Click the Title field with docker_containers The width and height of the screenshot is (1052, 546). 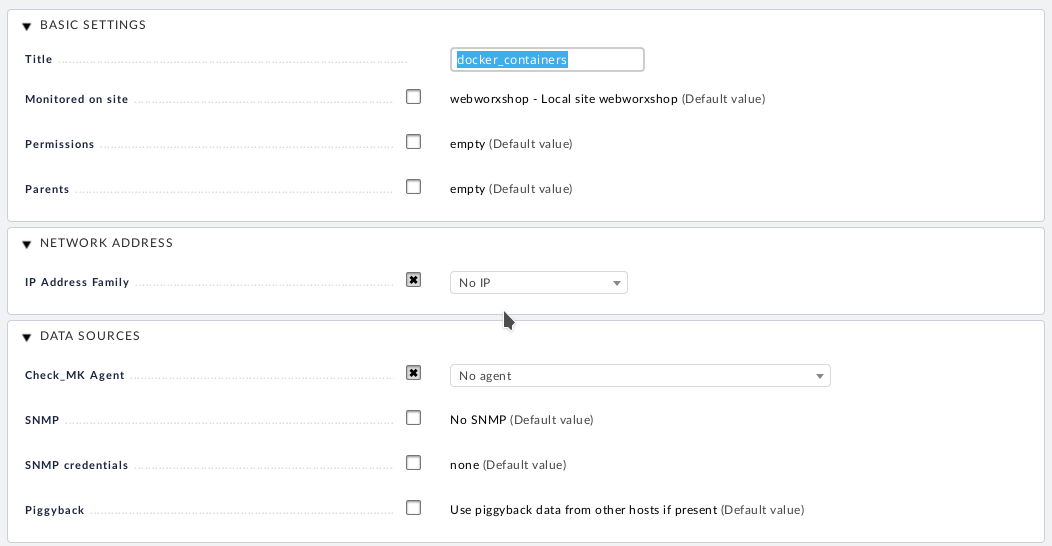point(547,60)
